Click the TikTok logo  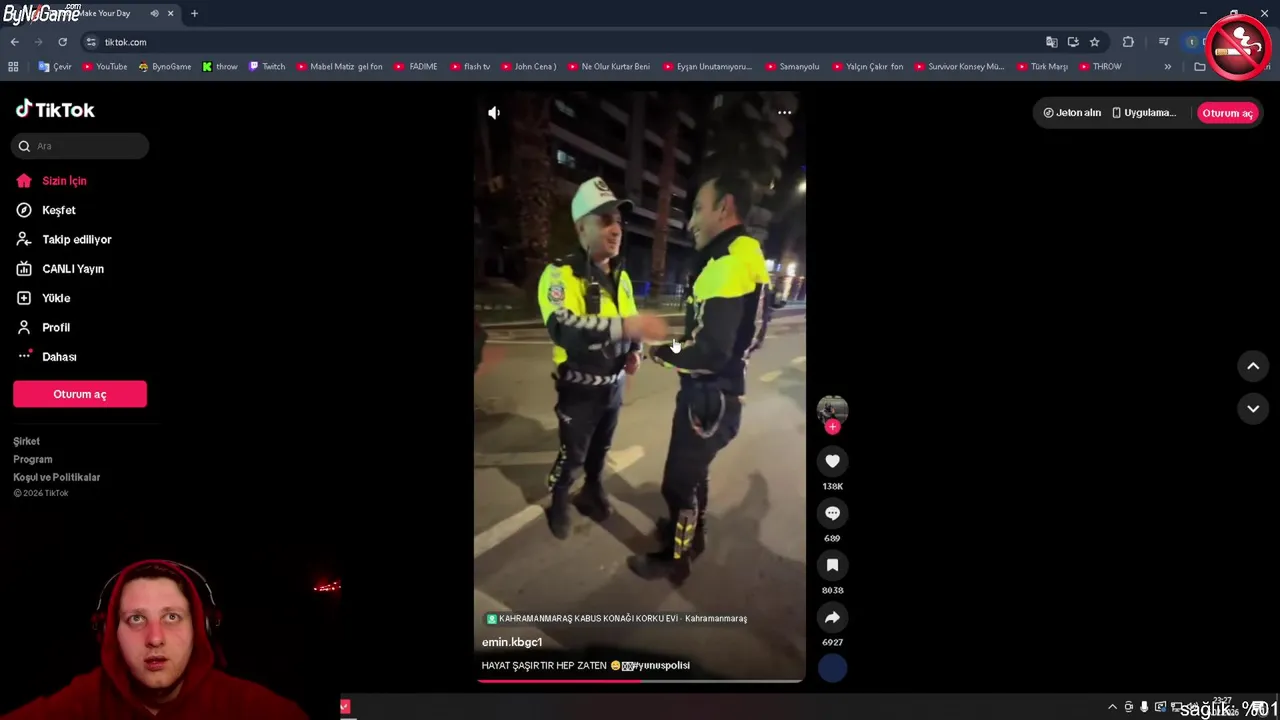pos(55,110)
